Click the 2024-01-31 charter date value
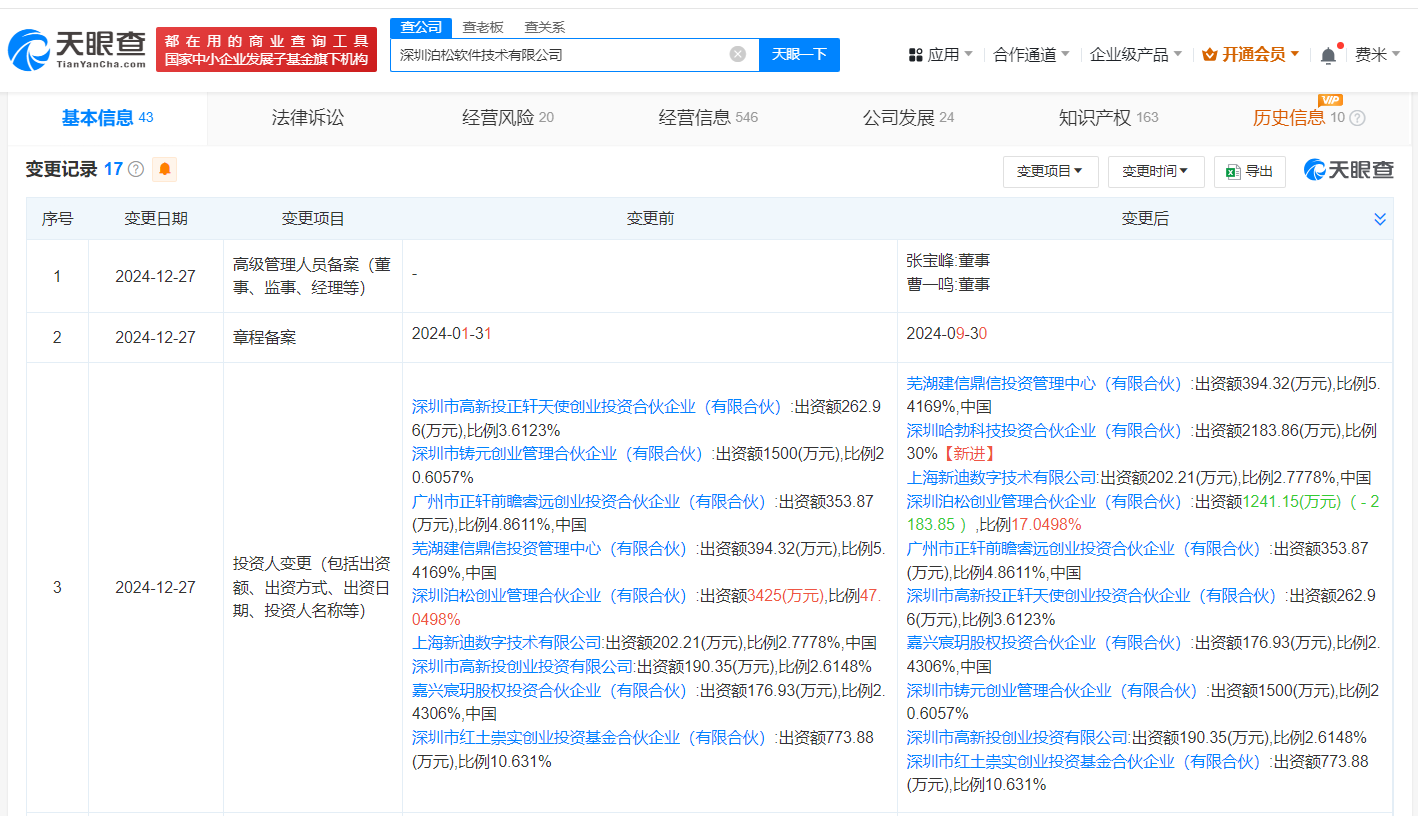This screenshot has height=816, width=1418. pos(452,334)
